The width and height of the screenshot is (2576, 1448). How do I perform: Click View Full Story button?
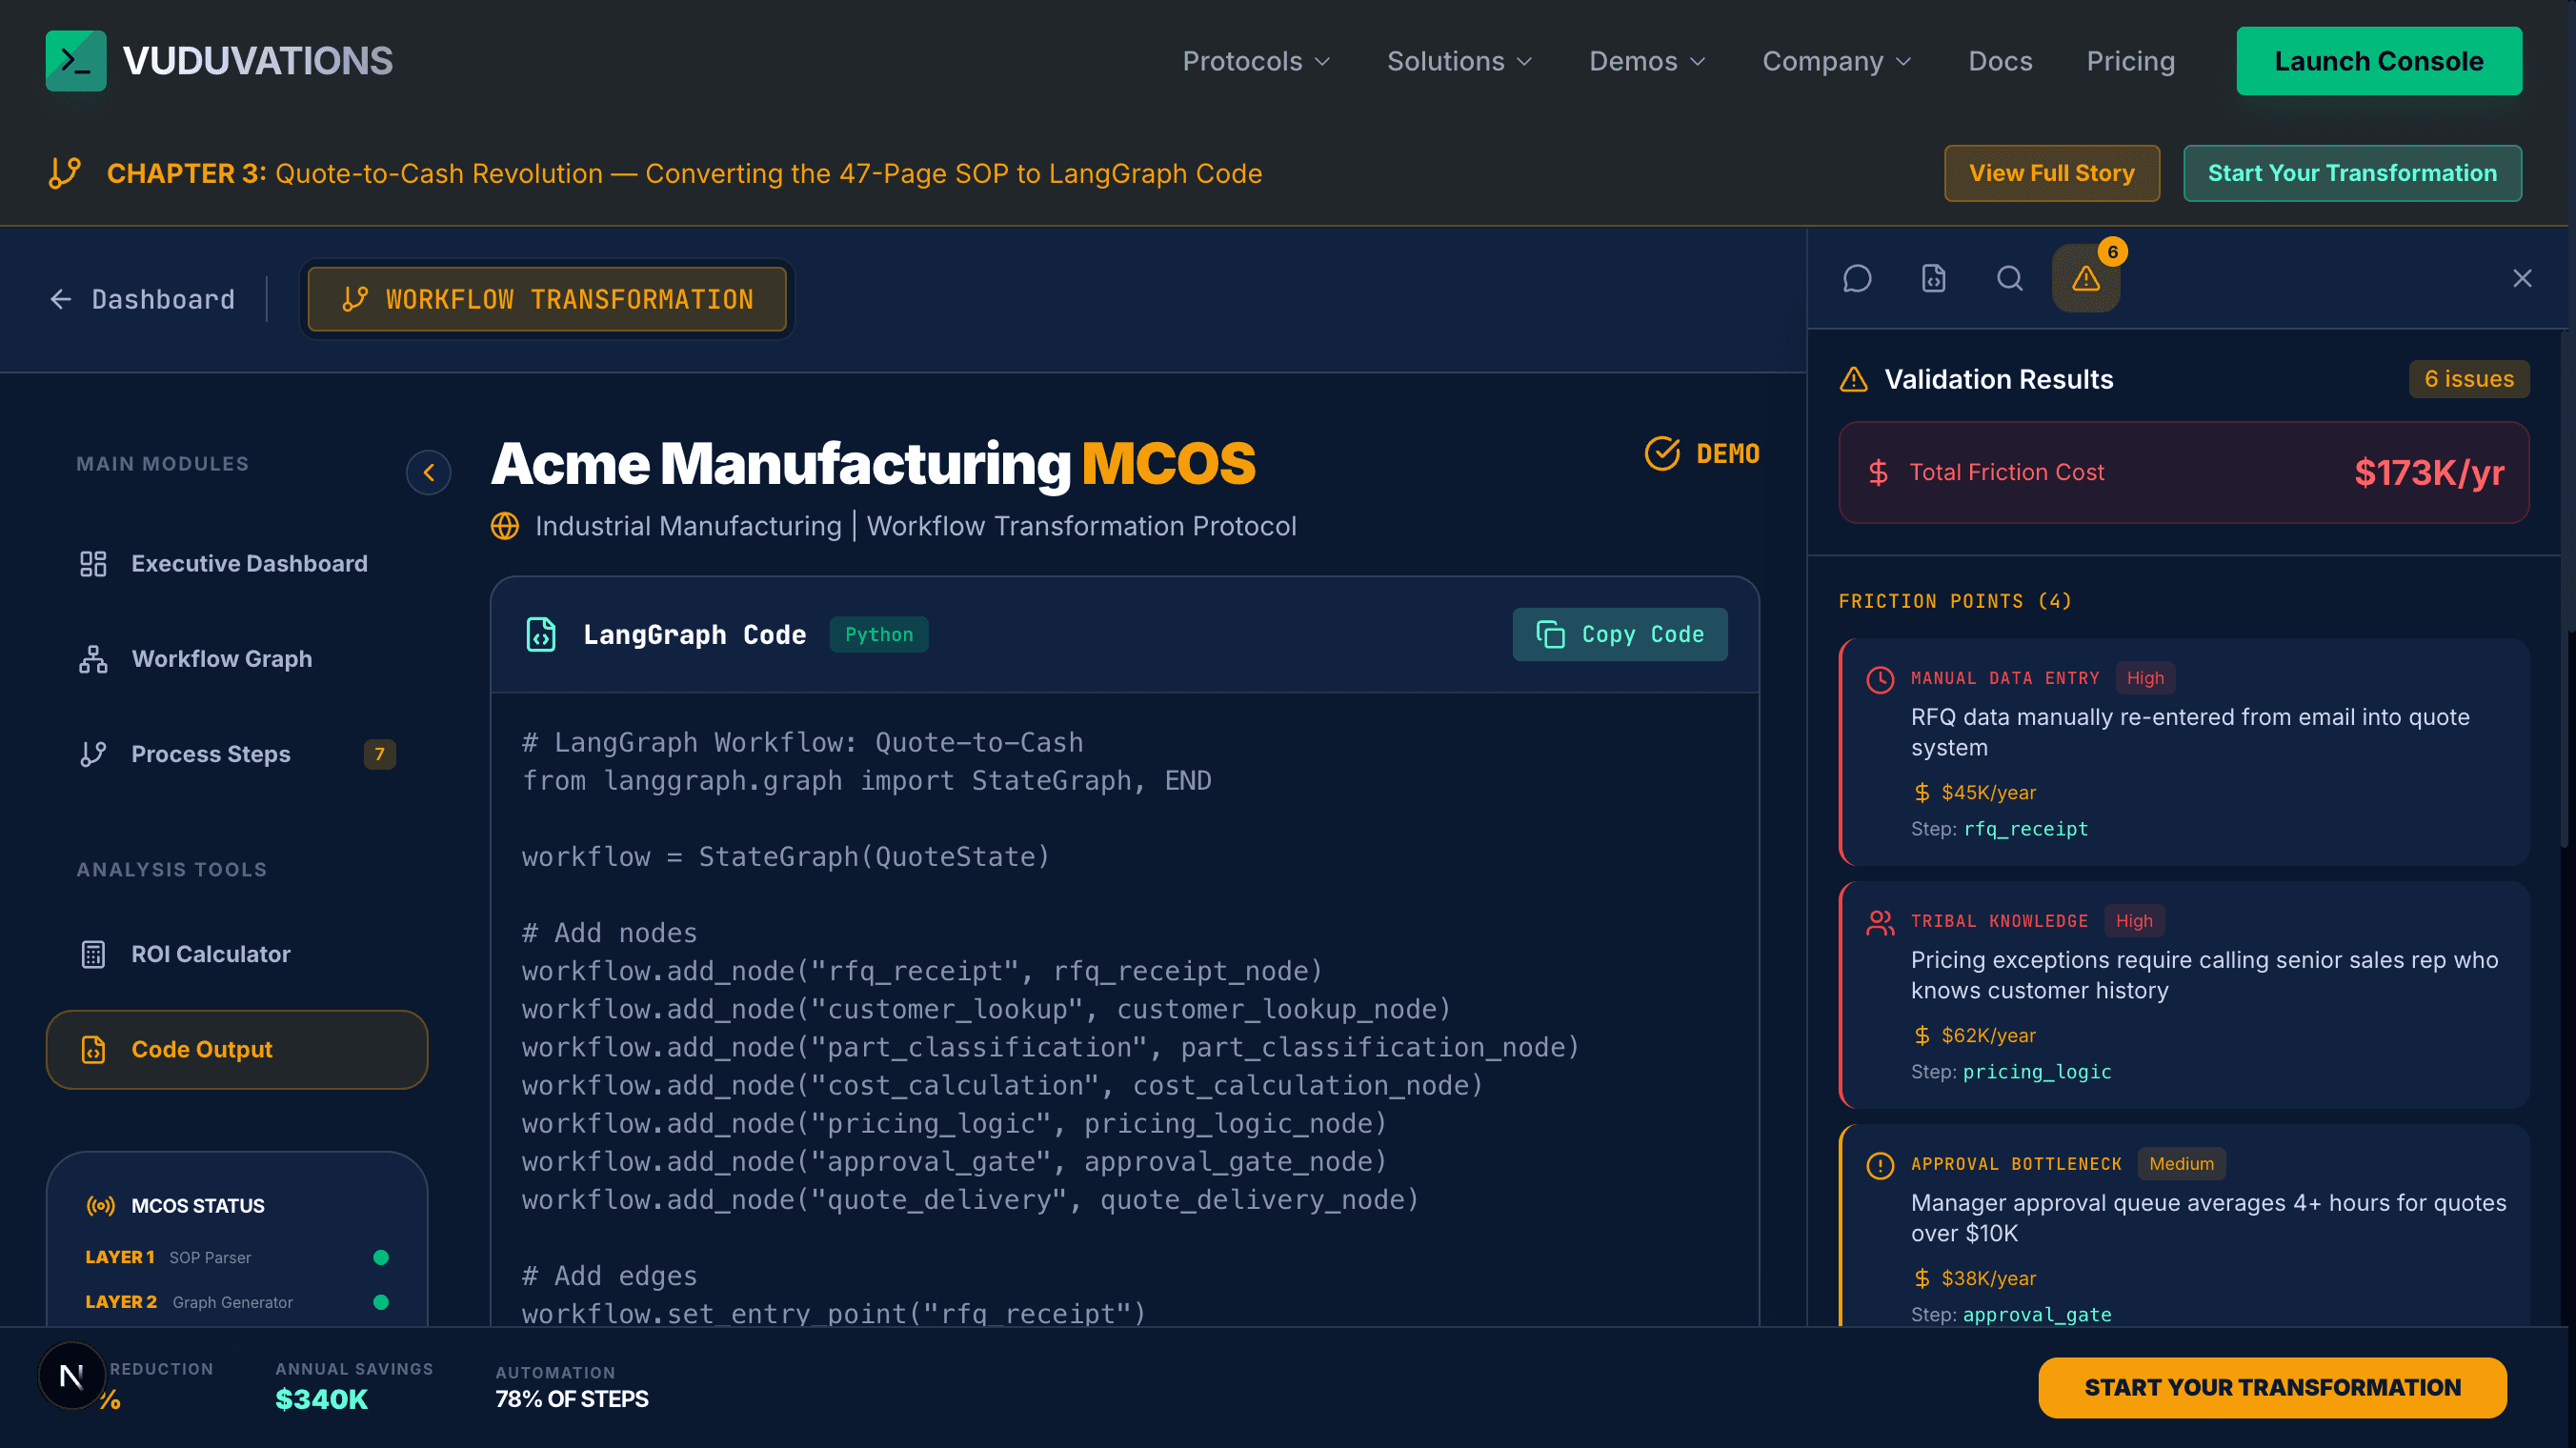2051,173
